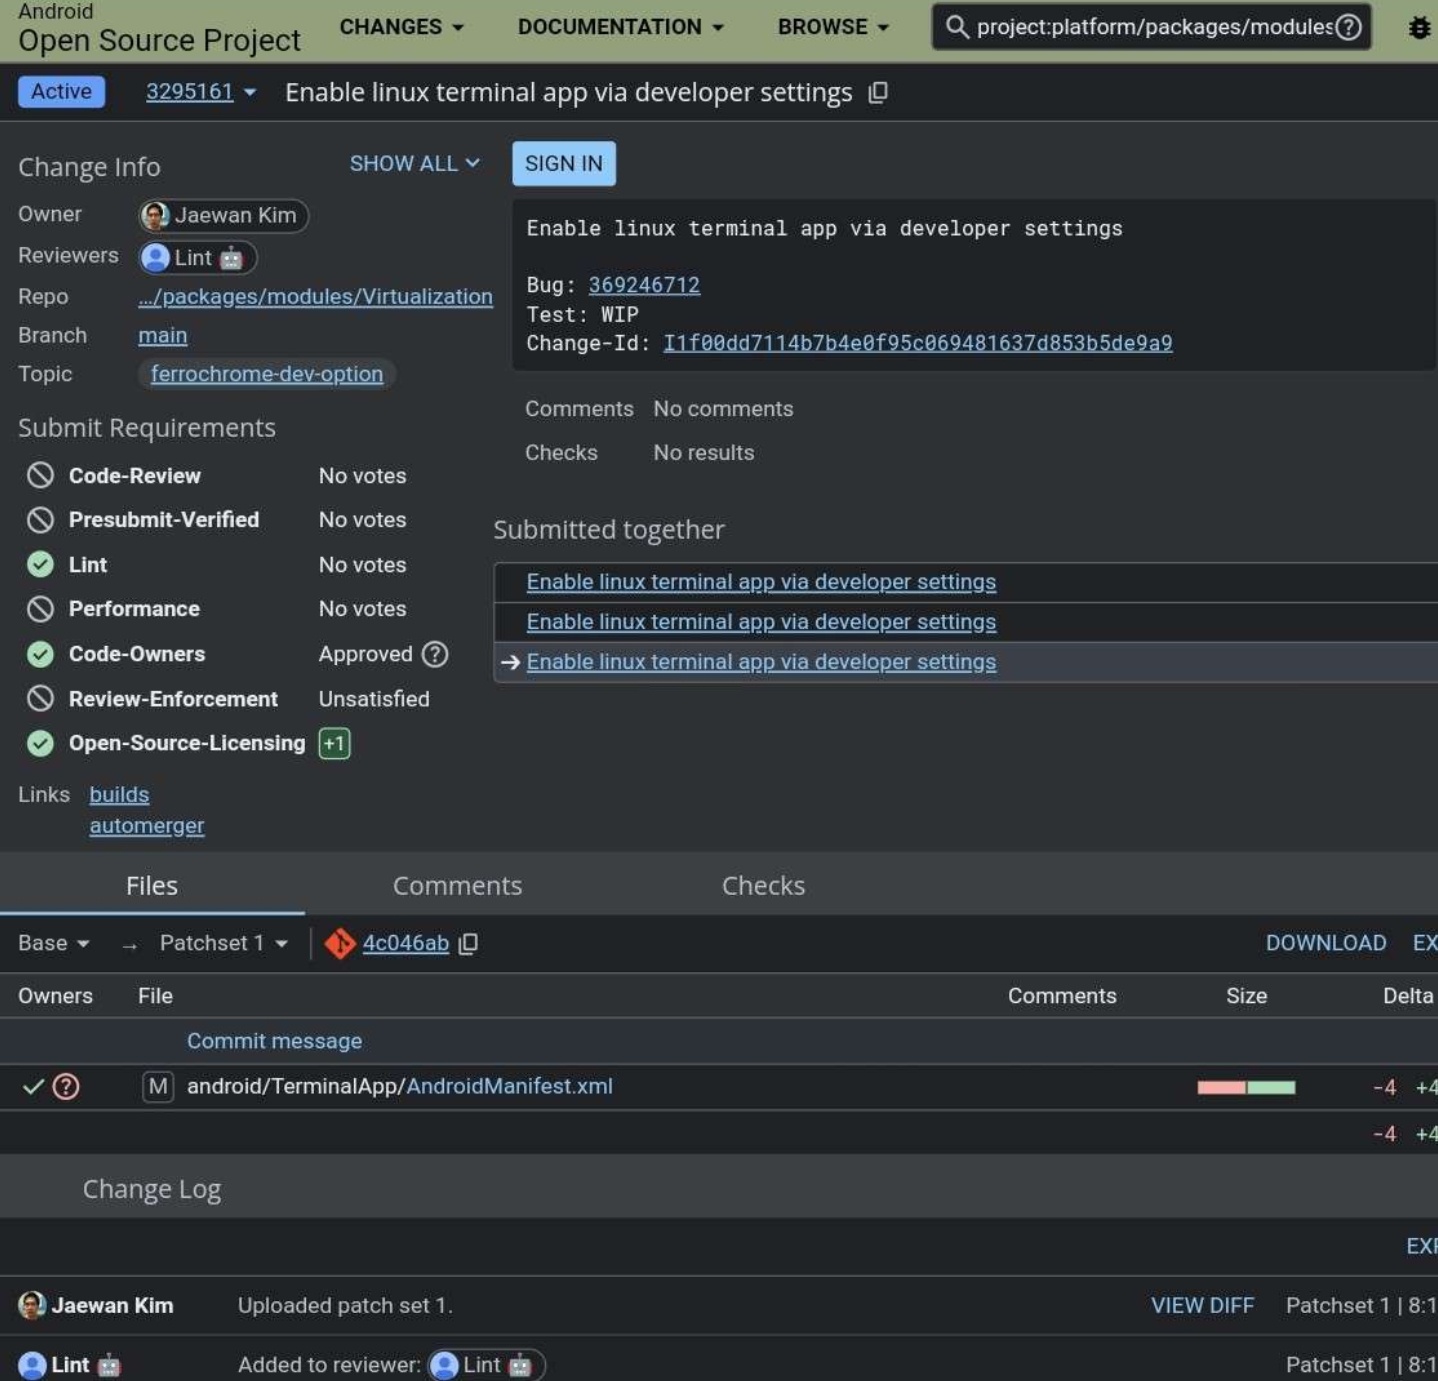Click Open-Source-Licensing green check icon
Image resolution: width=1438 pixels, height=1381 pixels.
[x=40, y=743]
